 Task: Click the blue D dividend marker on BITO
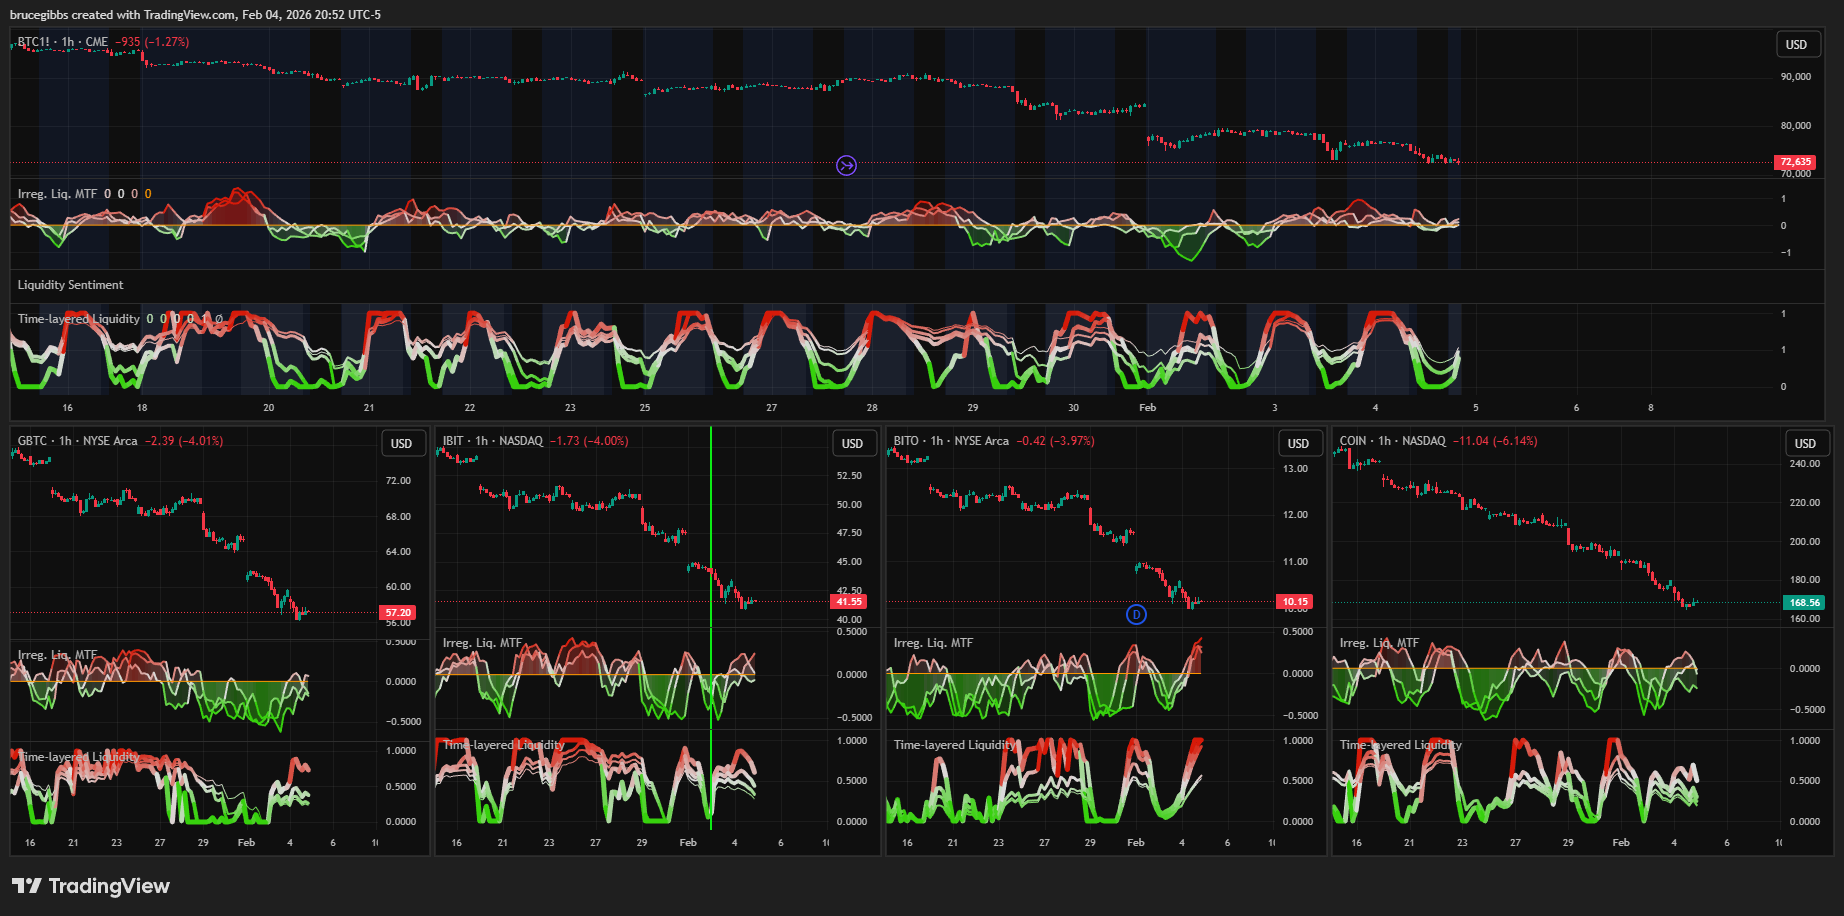tap(1136, 614)
